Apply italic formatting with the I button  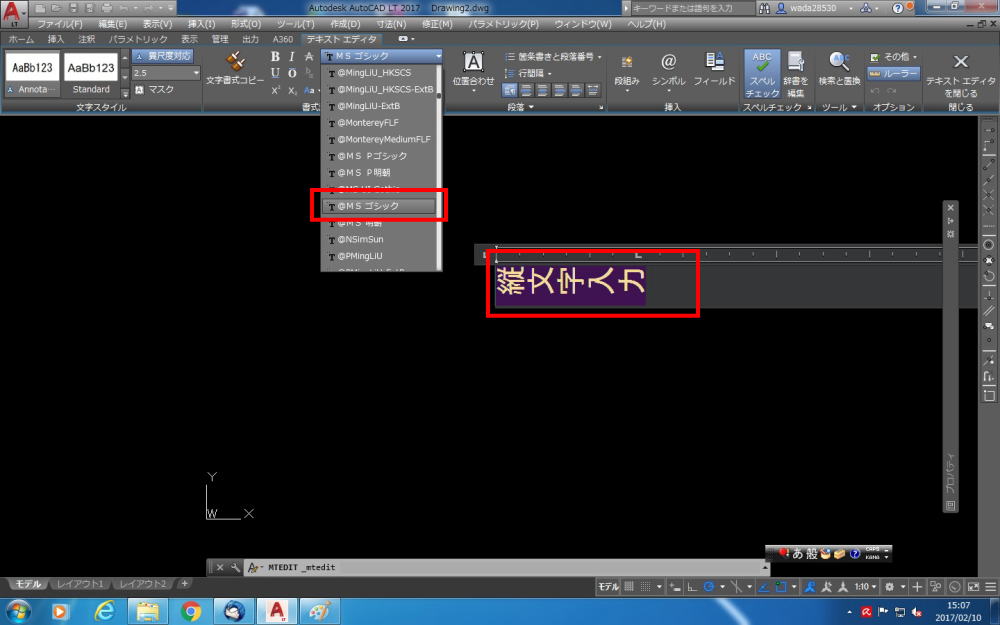(291, 57)
